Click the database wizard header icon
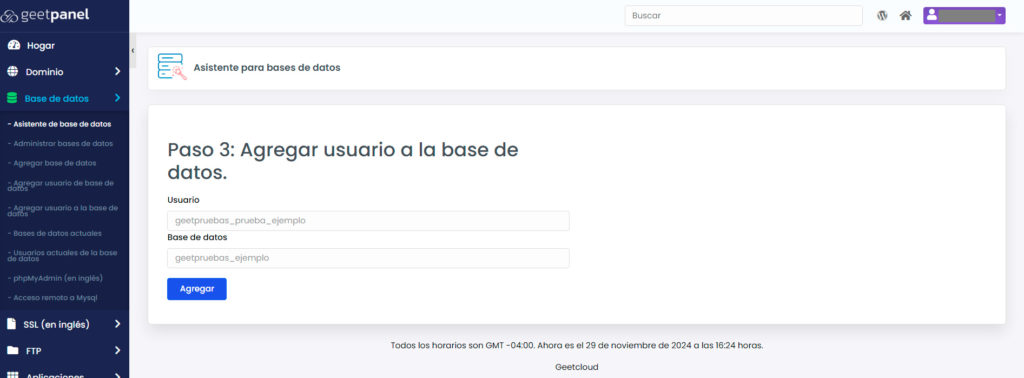This screenshot has height=378, width=1024. (172, 67)
